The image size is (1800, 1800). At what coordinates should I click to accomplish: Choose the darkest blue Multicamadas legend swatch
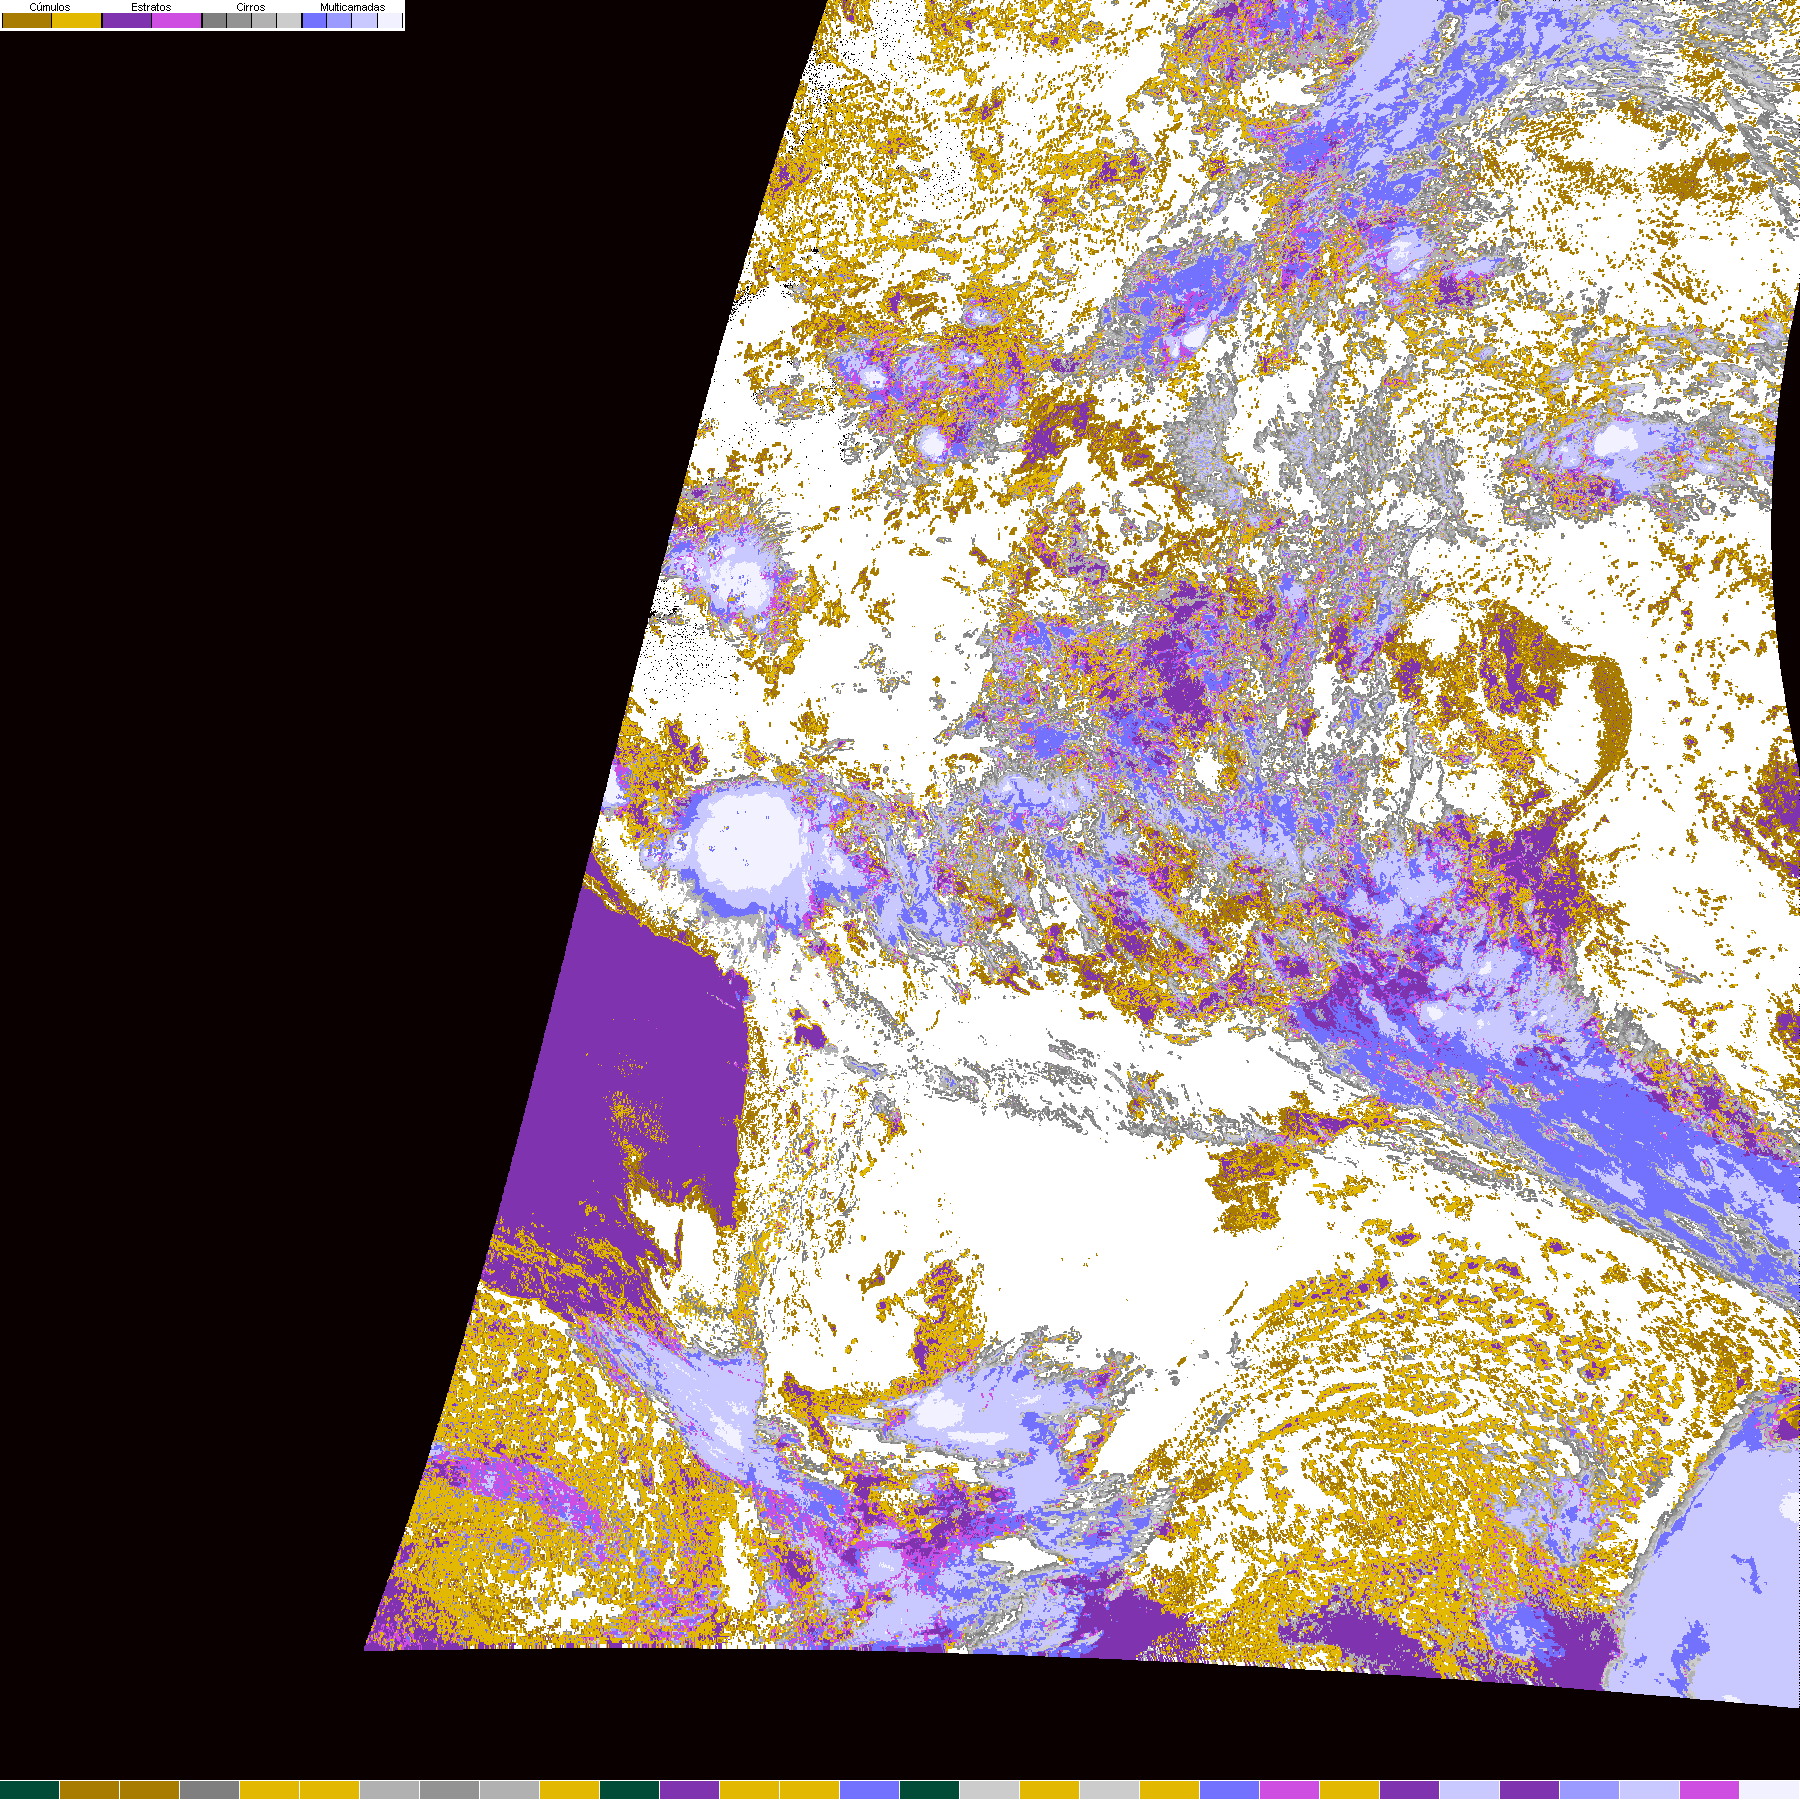(x=314, y=20)
